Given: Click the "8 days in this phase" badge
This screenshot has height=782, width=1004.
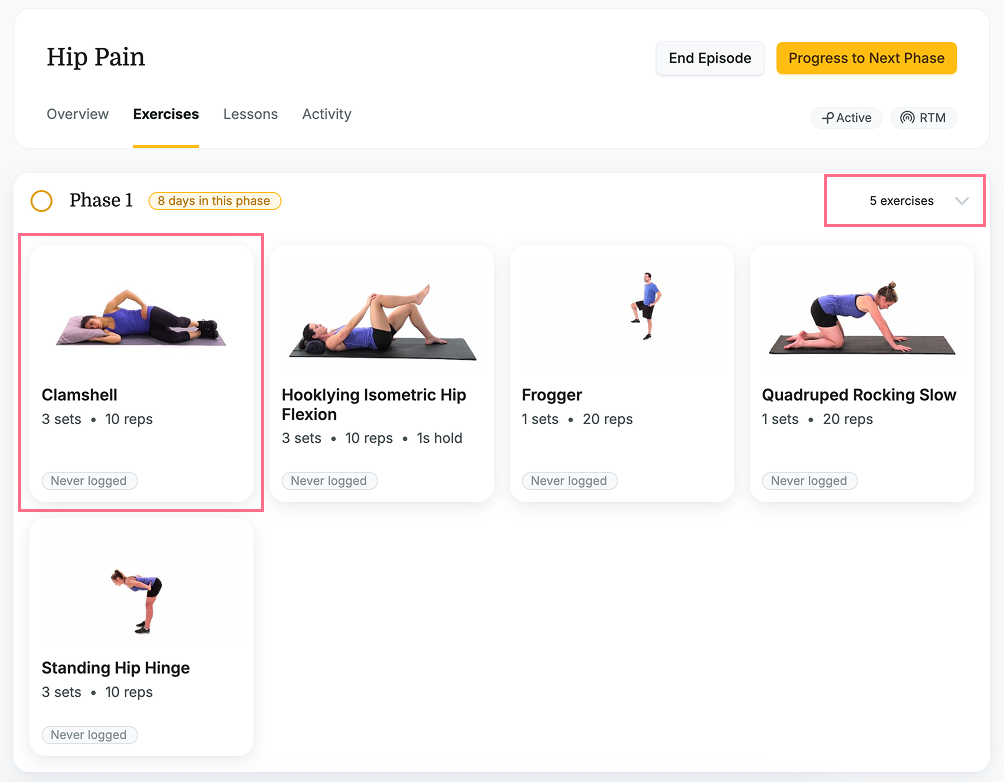Looking at the screenshot, I should (214, 200).
